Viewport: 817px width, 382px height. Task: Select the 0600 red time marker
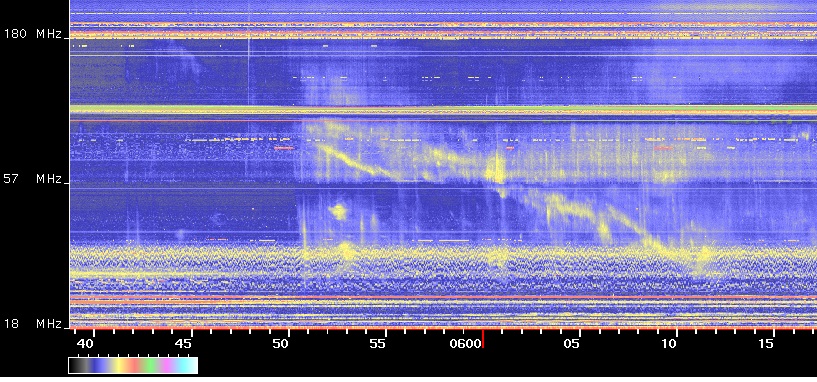pyautogui.click(x=483, y=339)
